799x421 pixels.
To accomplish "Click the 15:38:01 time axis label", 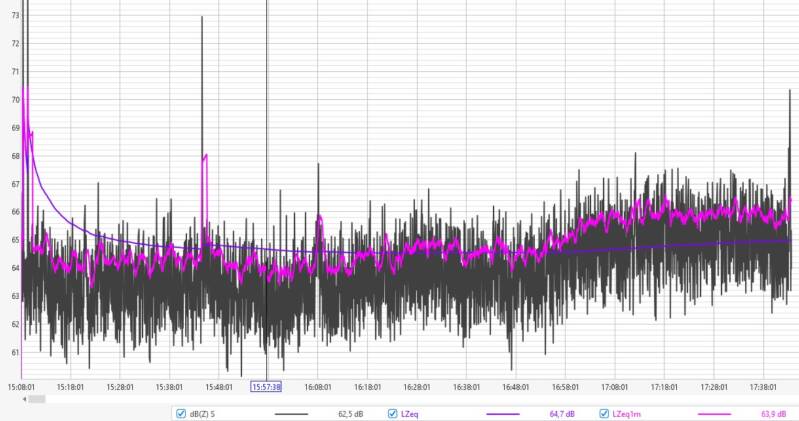I will click(x=169, y=387).
